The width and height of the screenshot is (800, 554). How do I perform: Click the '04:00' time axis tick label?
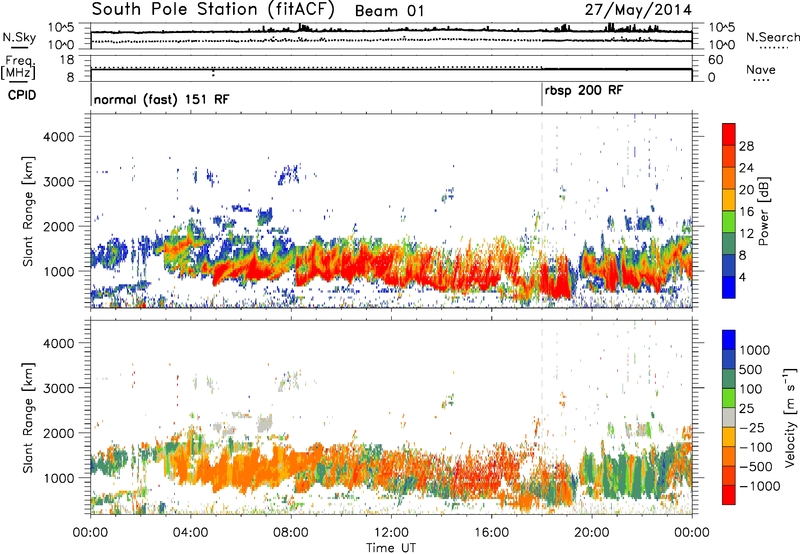191,532
